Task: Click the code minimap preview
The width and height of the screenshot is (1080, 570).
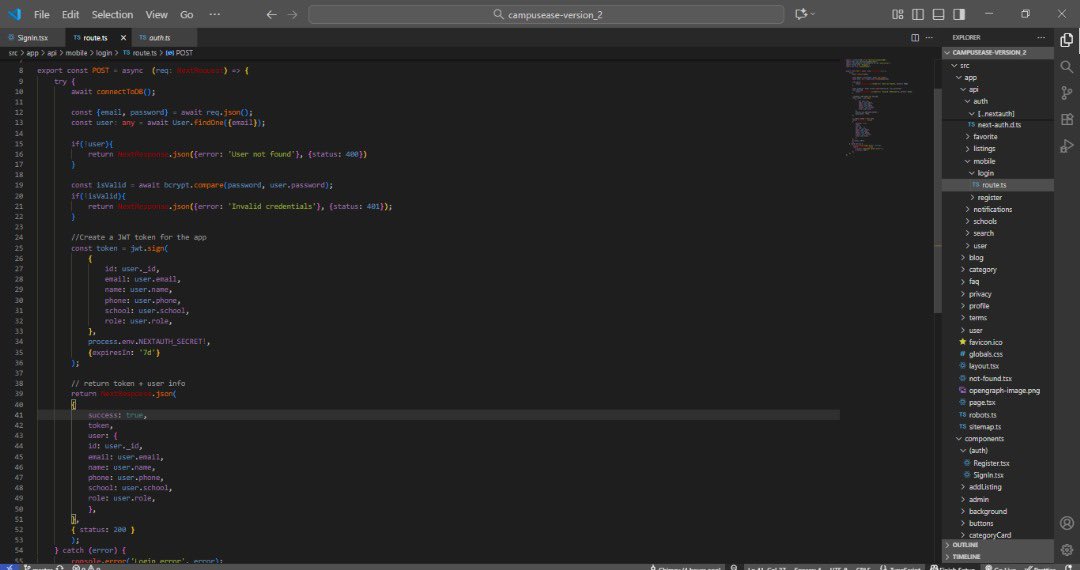Action: (879, 107)
